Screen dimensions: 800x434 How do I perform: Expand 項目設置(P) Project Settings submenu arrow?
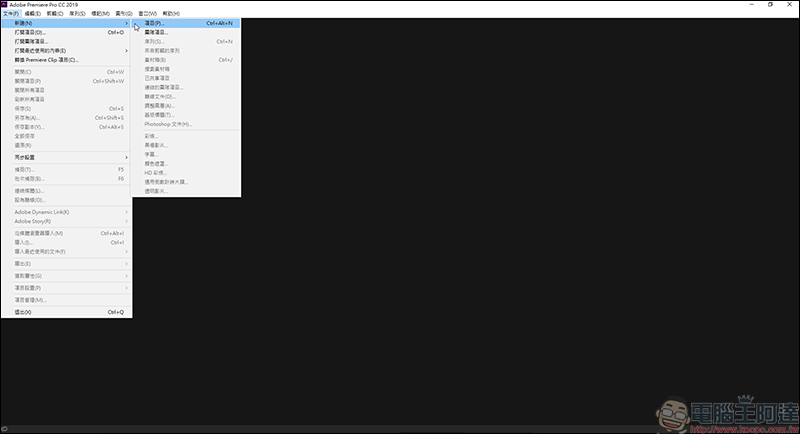126,288
